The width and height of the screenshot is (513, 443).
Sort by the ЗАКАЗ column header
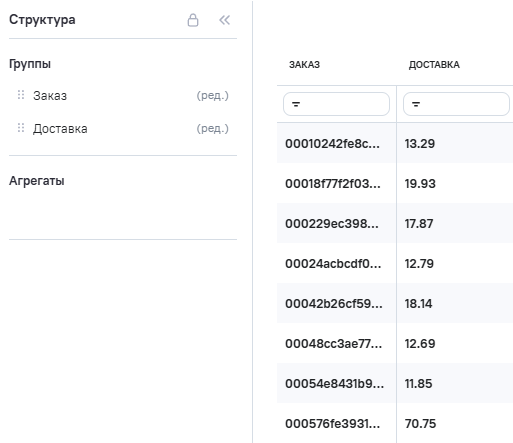coord(304,65)
